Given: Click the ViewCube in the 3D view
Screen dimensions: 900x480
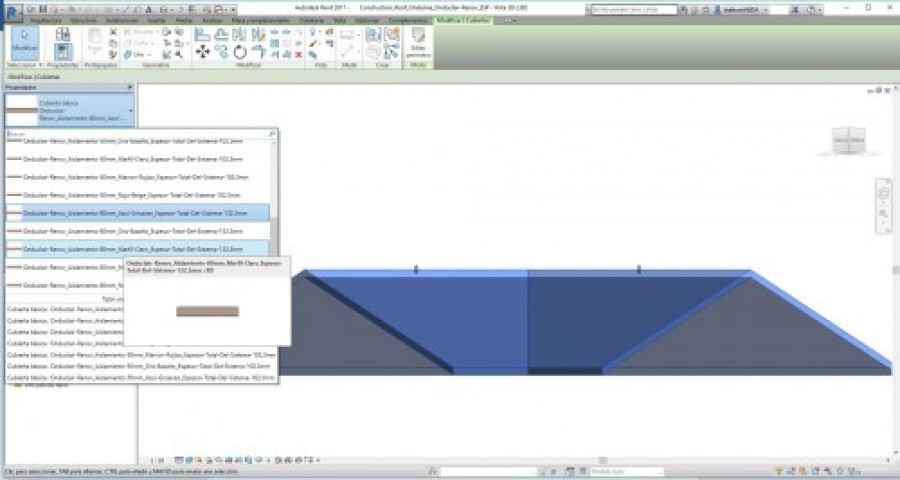Looking at the screenshot, I should click(848, 141).
